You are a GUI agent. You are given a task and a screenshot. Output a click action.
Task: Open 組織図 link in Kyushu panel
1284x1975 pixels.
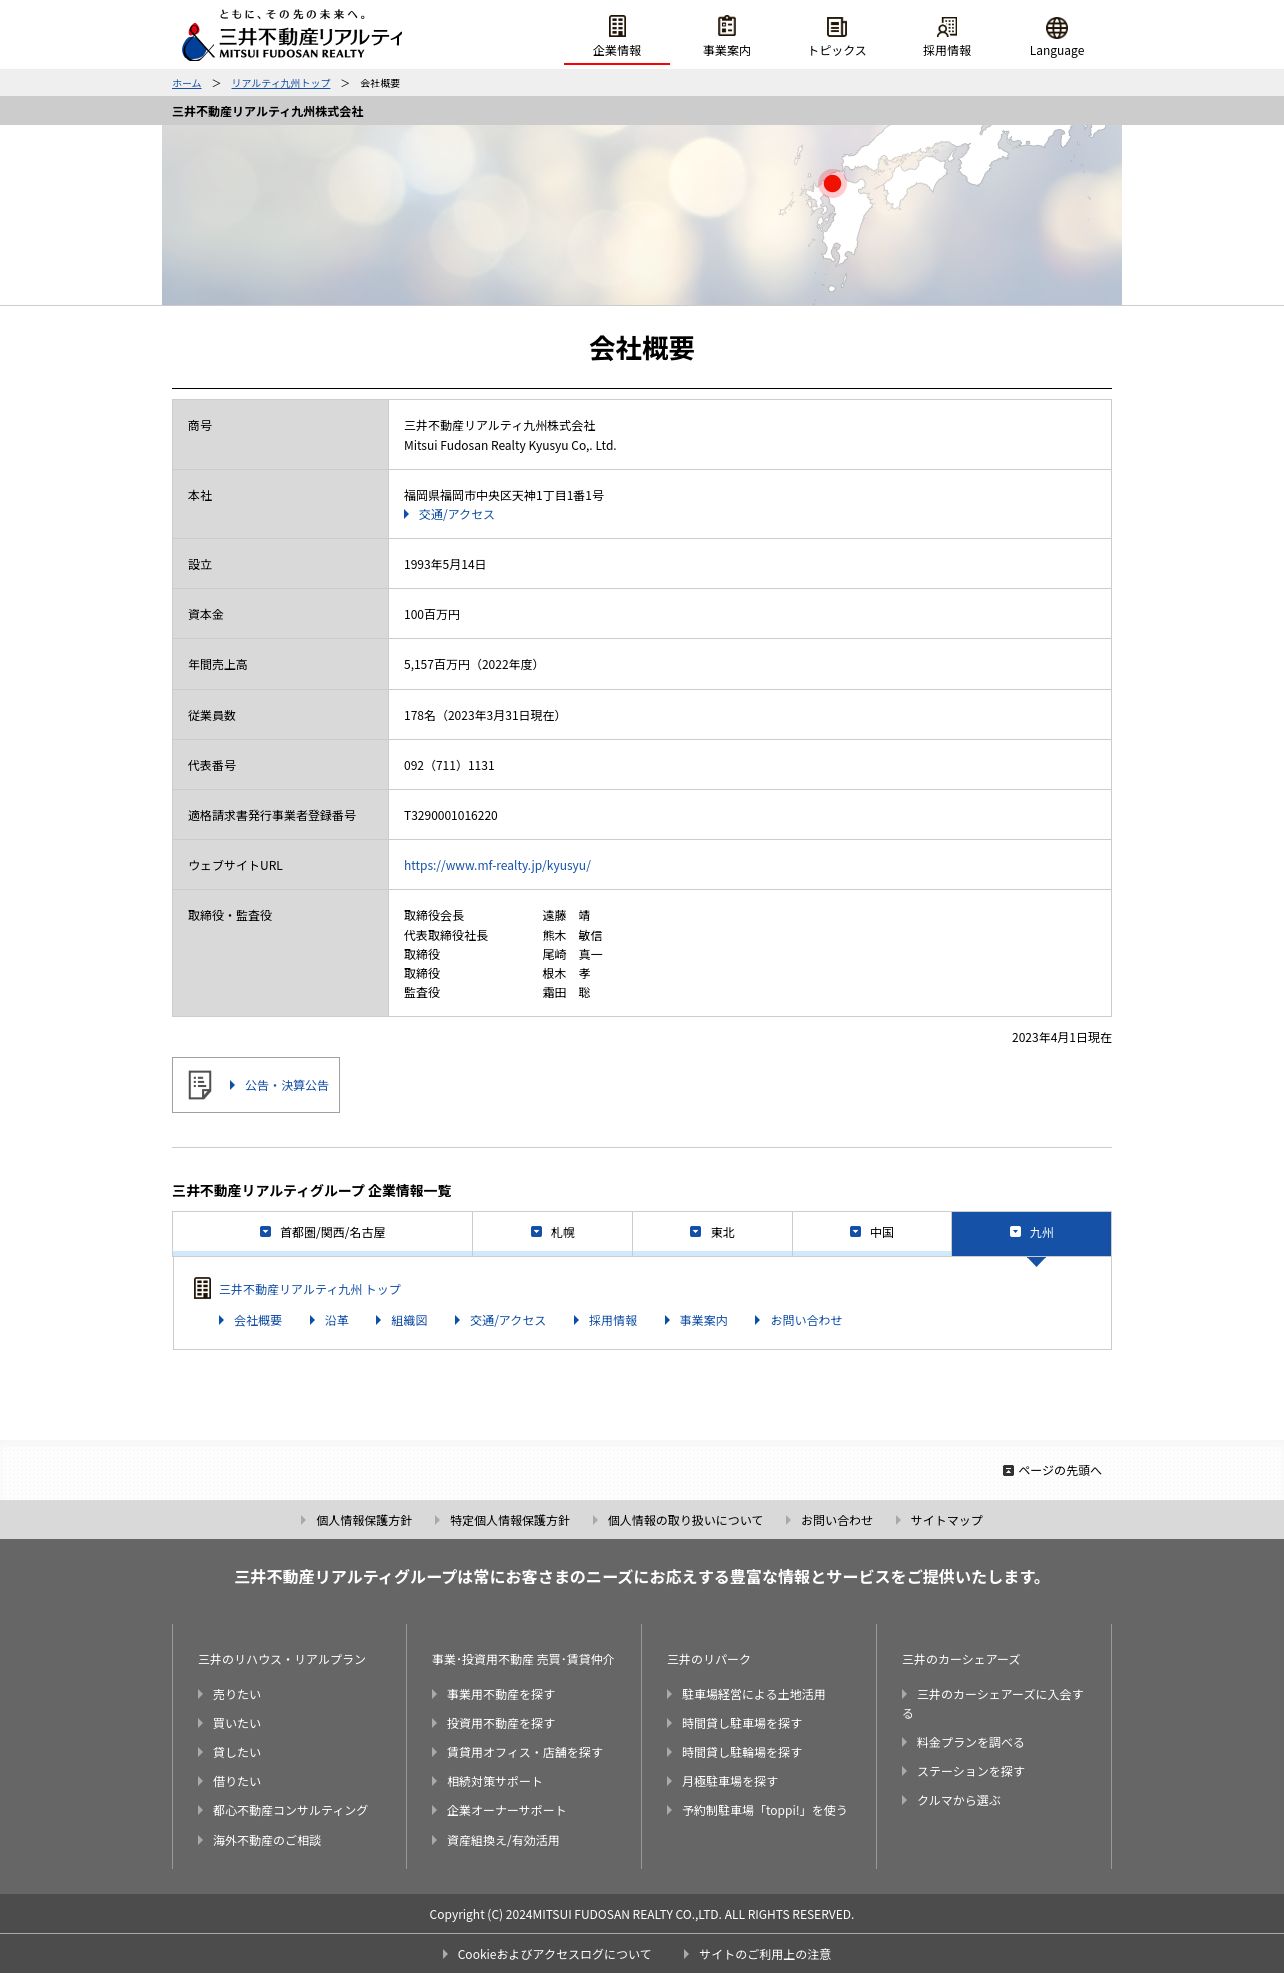[409, 1320]
